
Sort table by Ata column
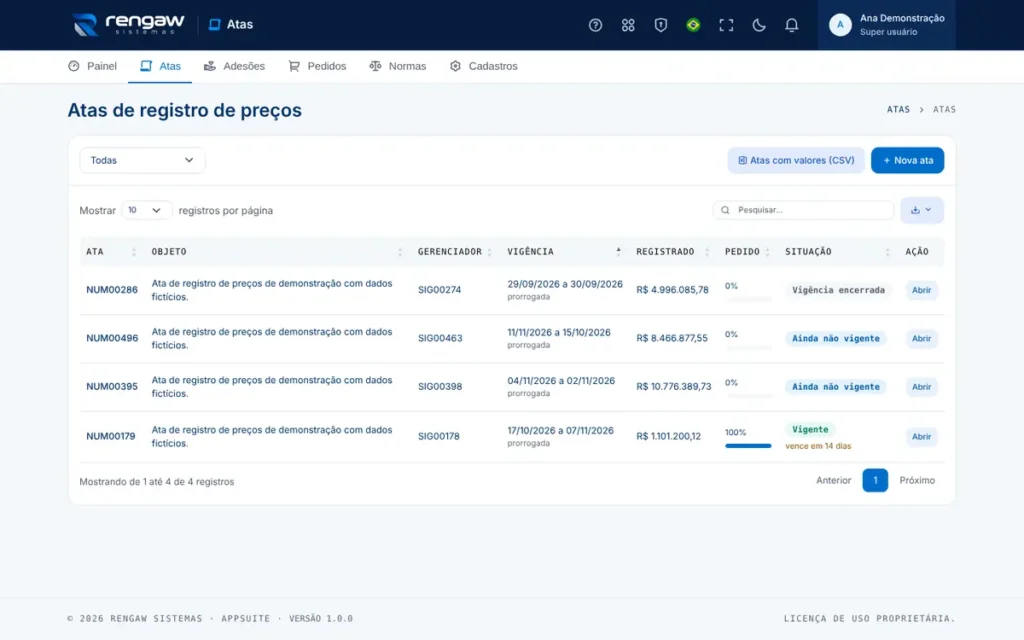(112, 251)
